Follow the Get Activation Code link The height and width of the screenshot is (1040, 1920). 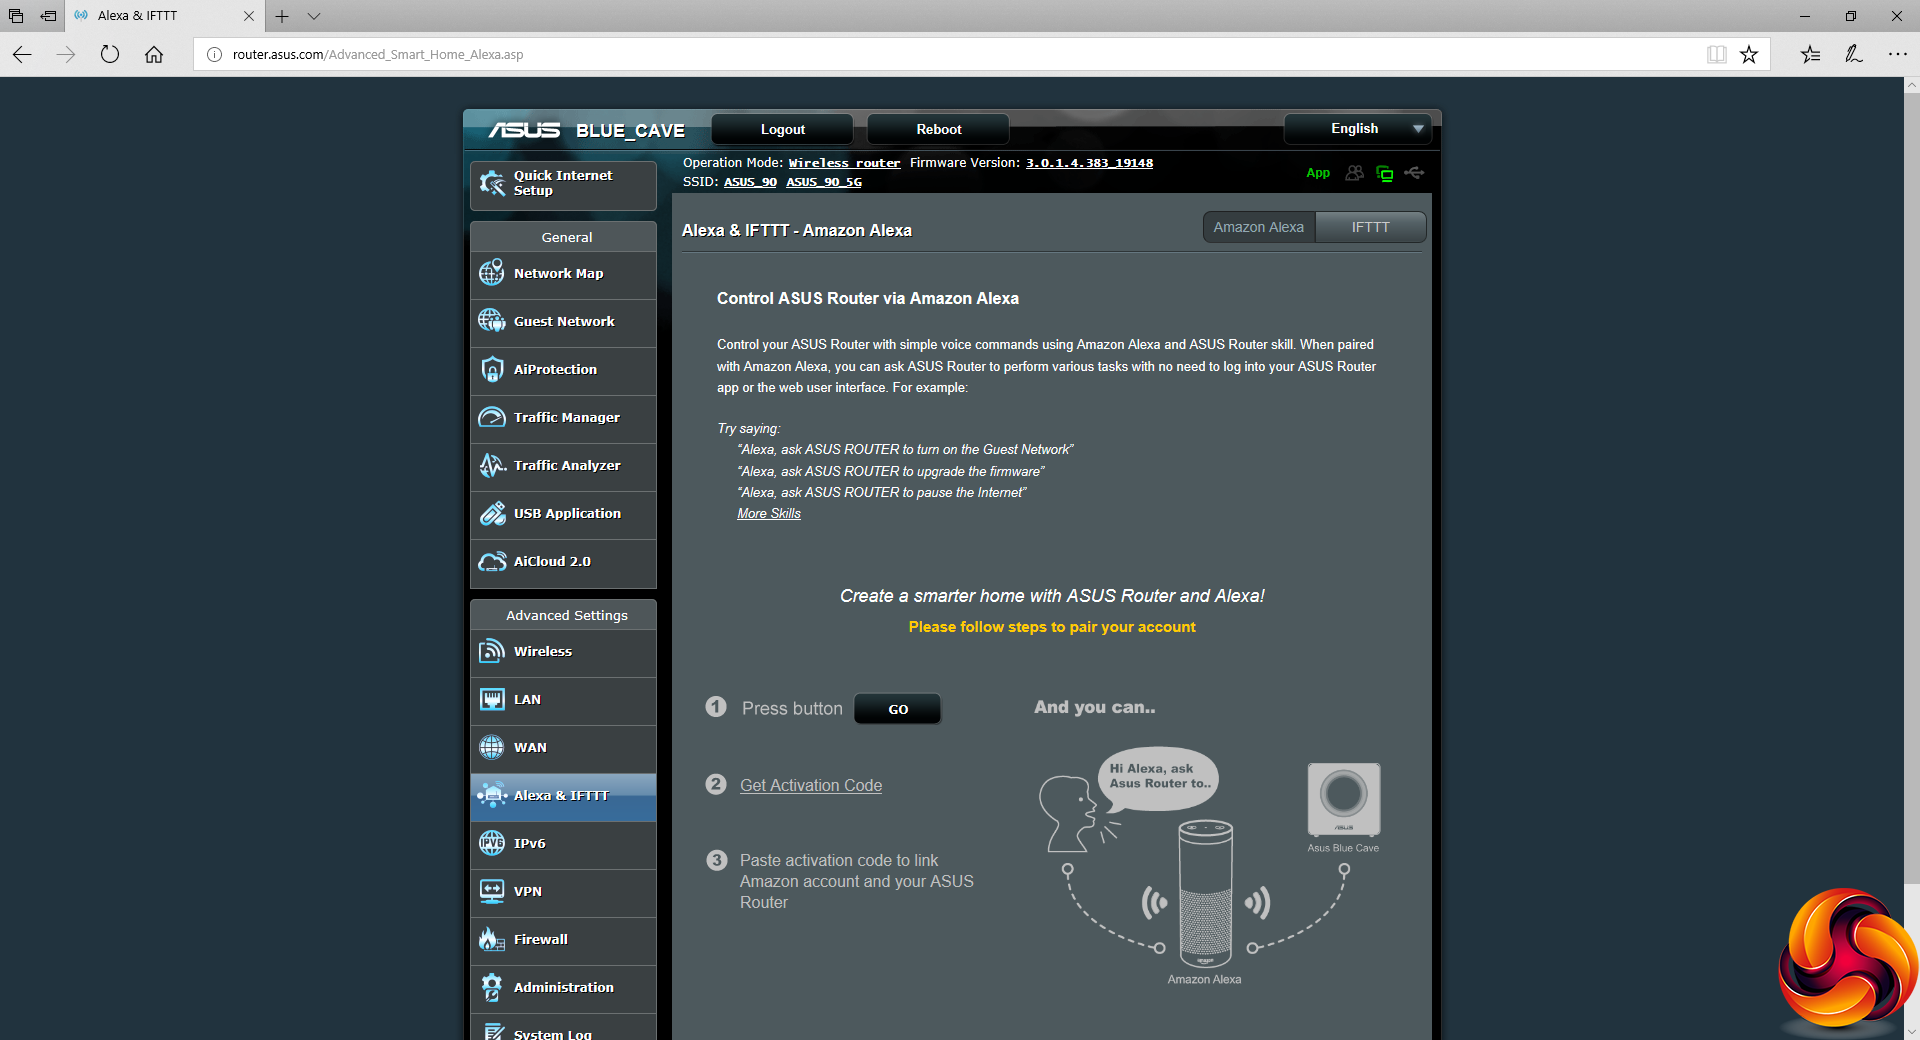tap(811, 786)
